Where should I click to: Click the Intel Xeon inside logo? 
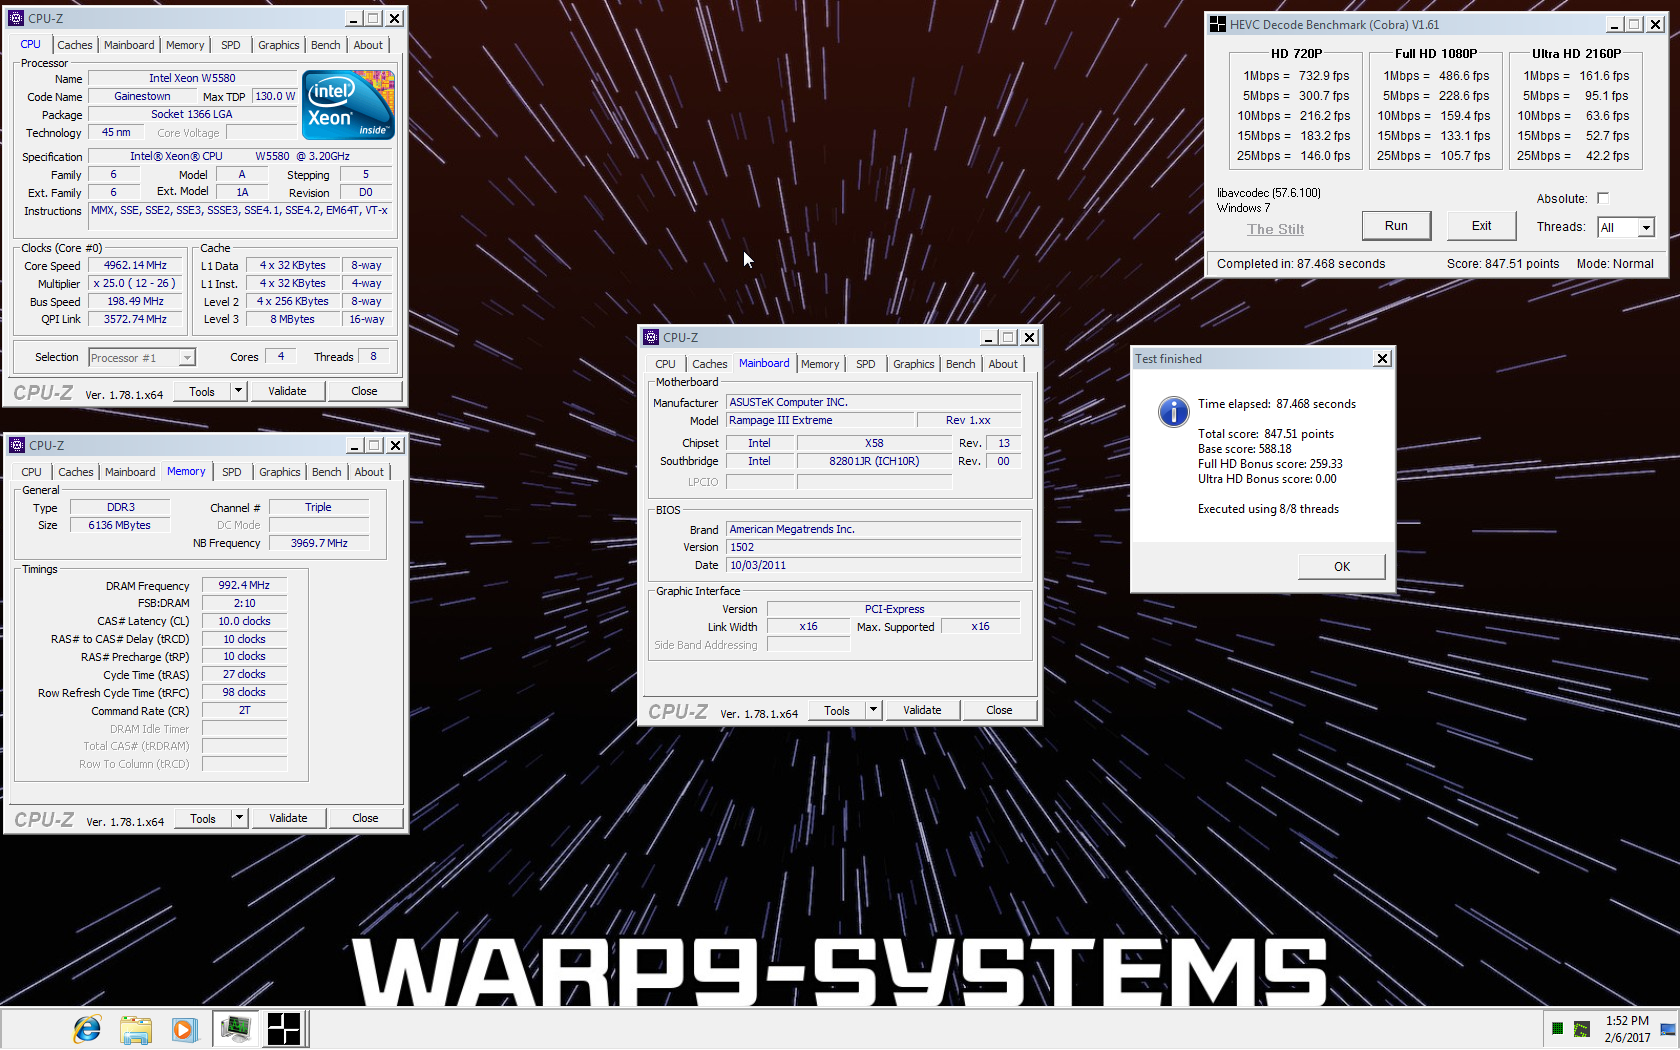348,105
